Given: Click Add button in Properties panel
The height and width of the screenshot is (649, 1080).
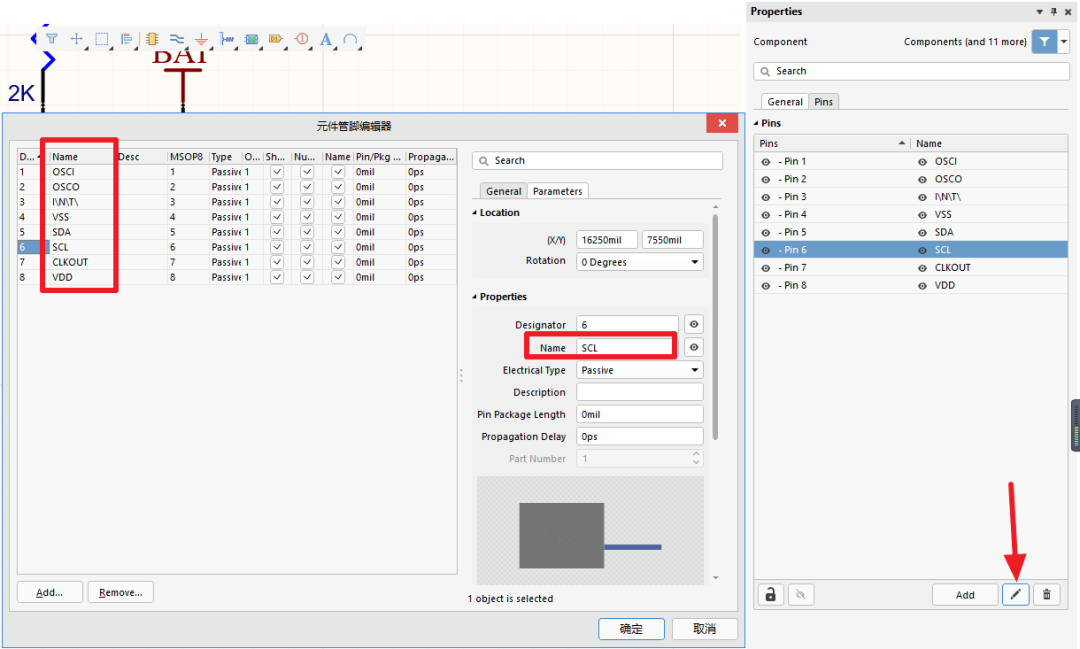Looking at the screenshot, I should 965,595.
